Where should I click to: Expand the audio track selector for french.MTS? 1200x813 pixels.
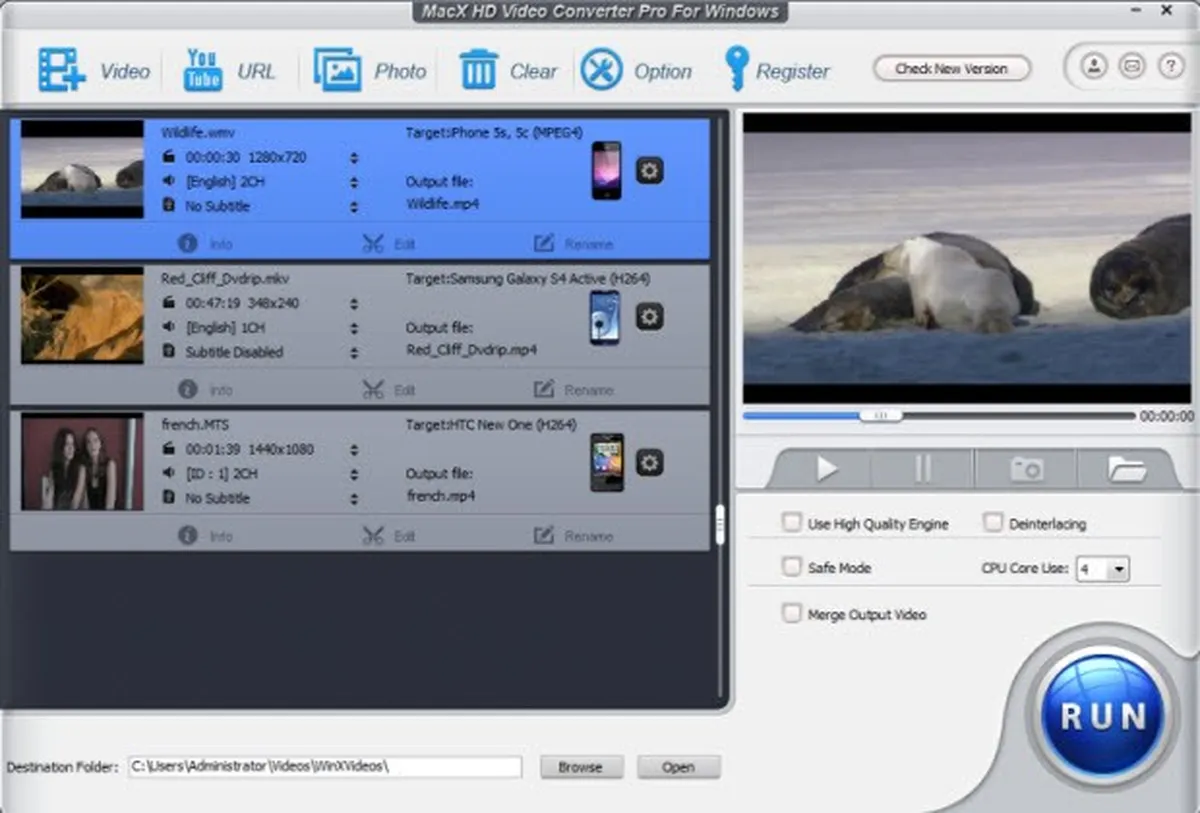tap(354, 474)
